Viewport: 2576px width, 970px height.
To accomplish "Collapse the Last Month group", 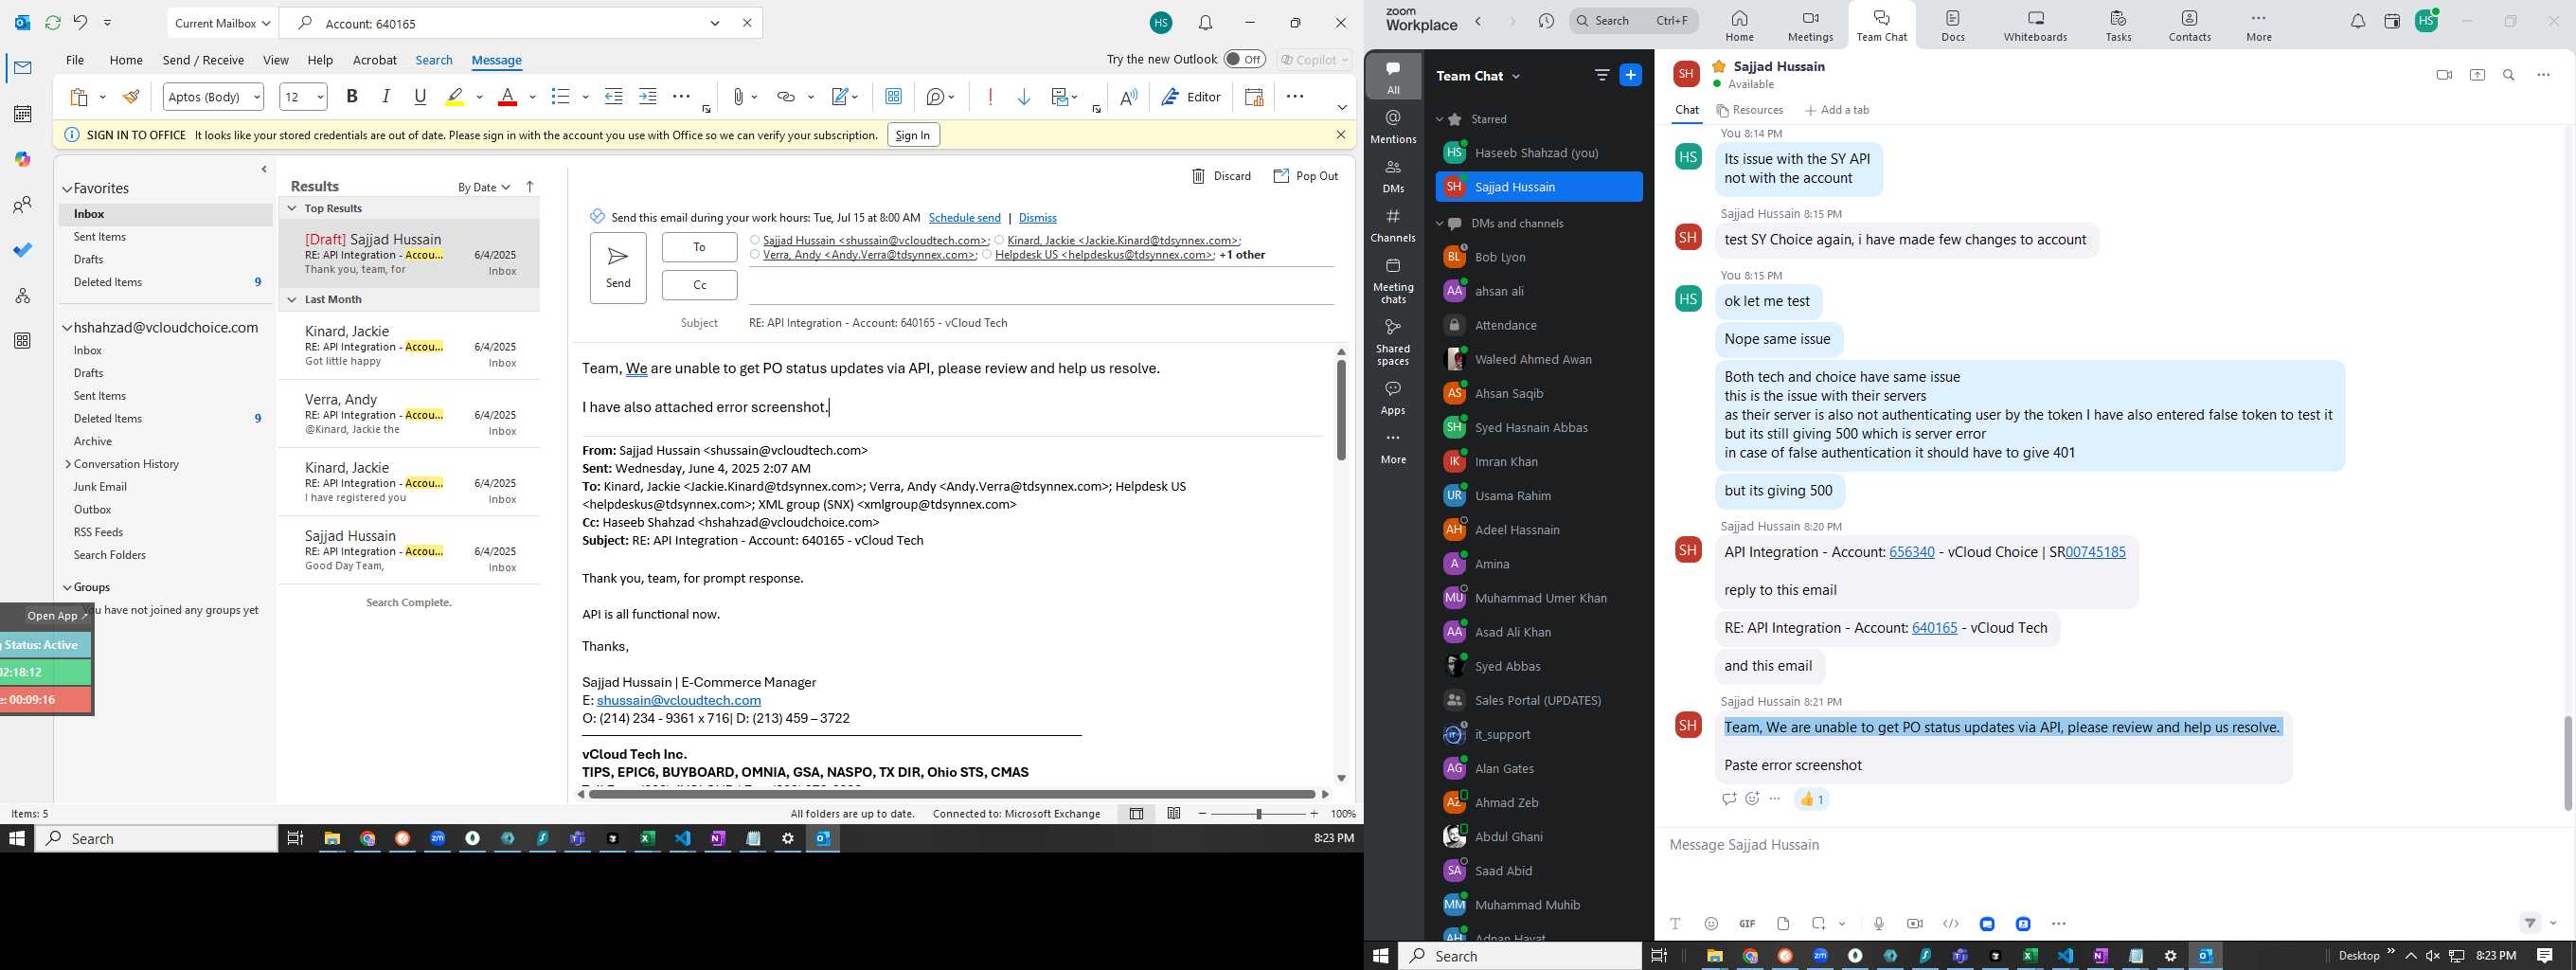I will 293,299.
